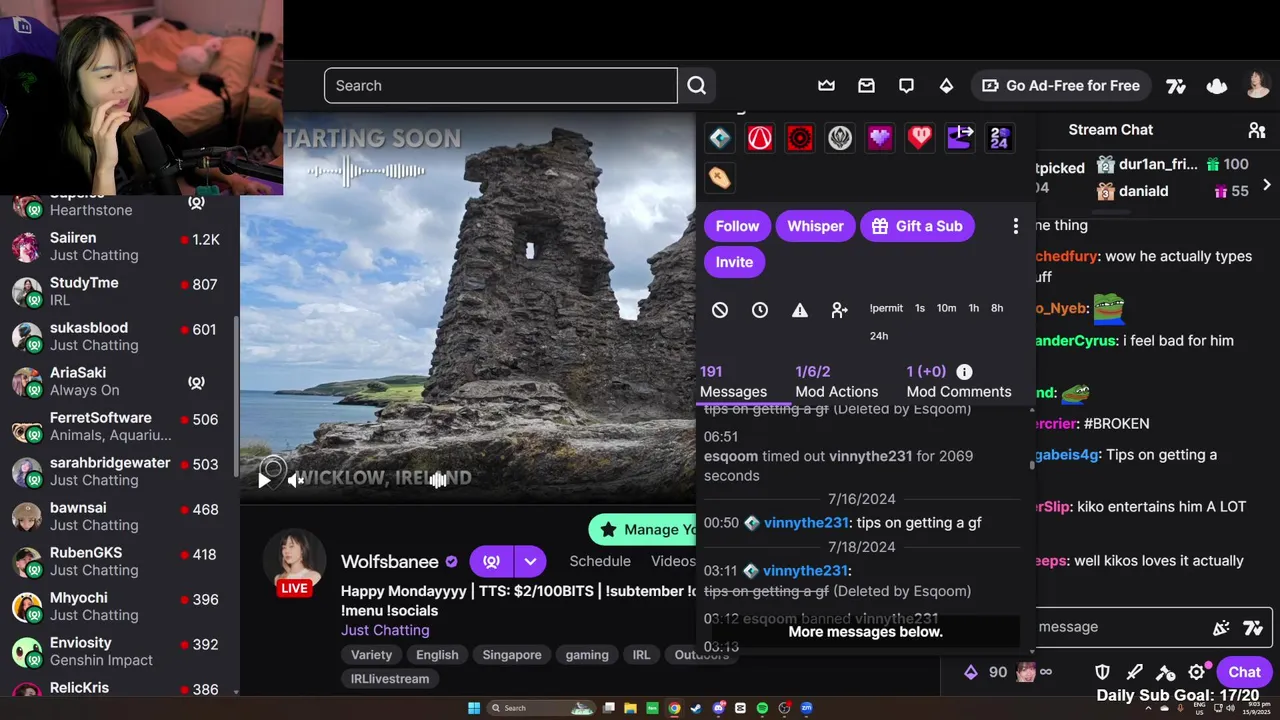Send message with Chat button

click(x=1244, y=672)
